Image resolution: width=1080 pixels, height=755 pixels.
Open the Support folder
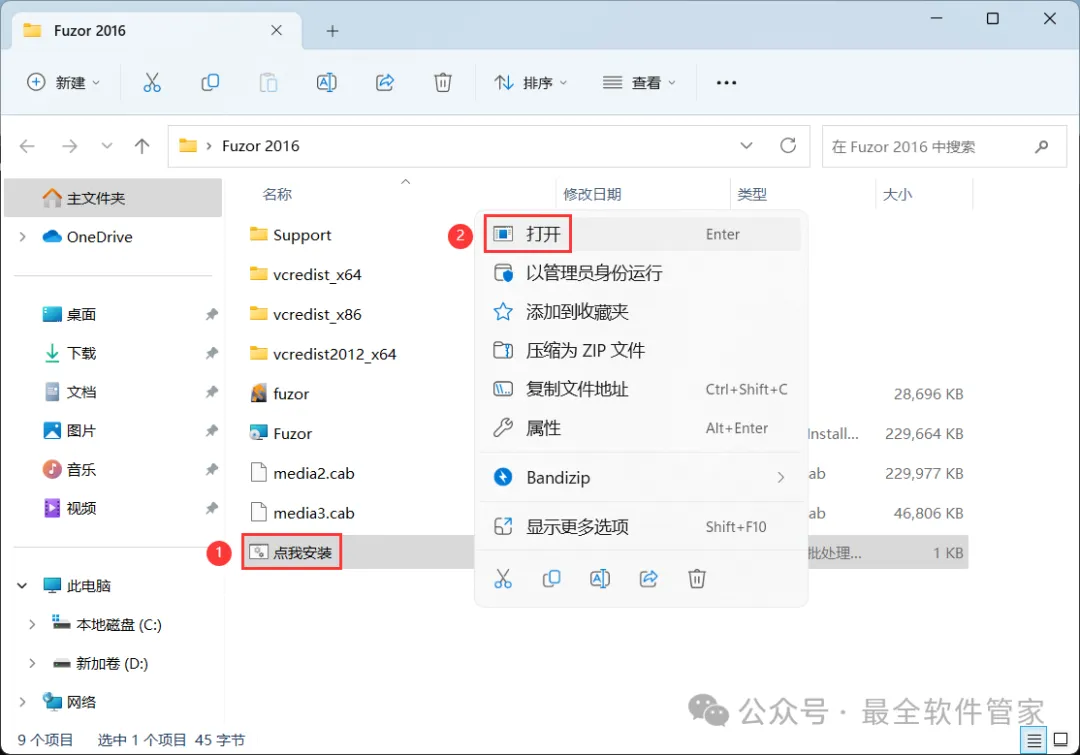point(290,235)
